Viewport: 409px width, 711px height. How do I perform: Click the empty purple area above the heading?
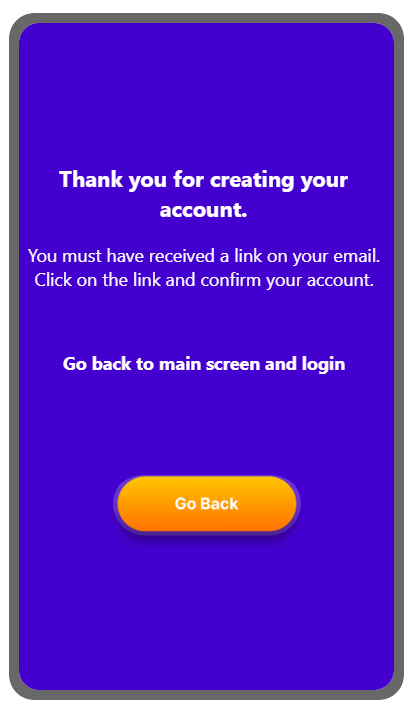point(206,95)
